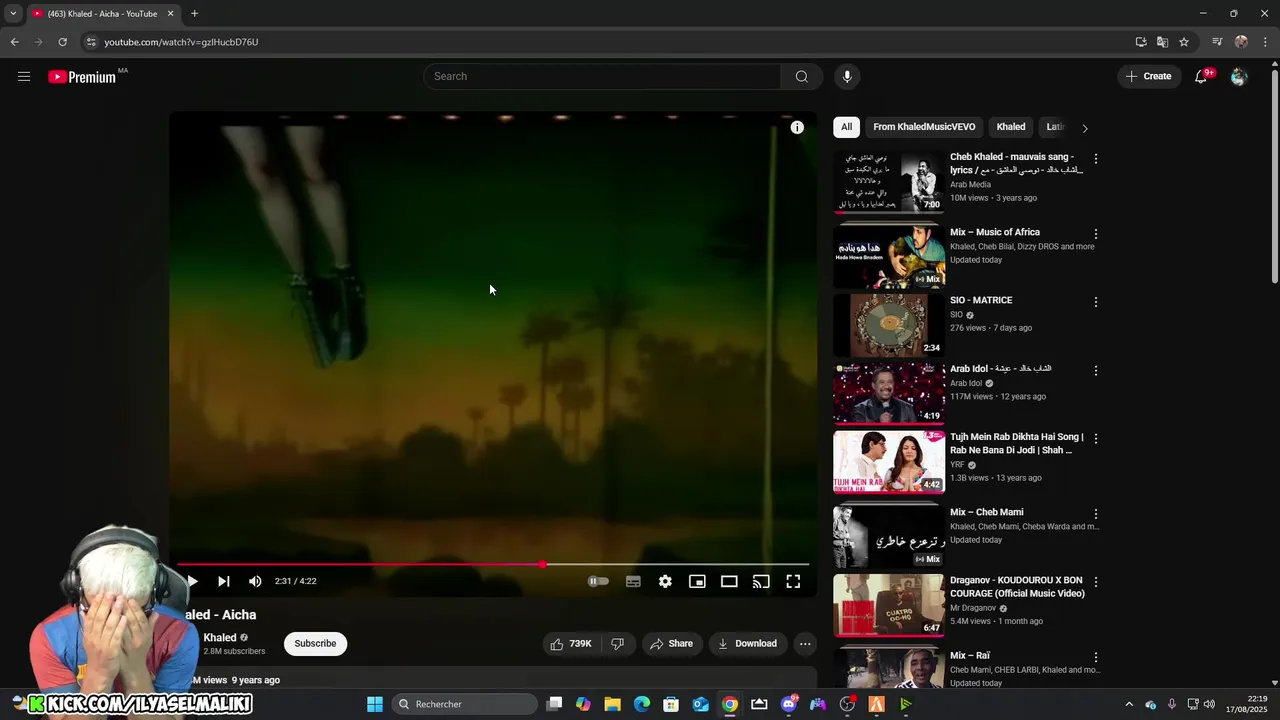Dislike the video

tap(617, 644)
